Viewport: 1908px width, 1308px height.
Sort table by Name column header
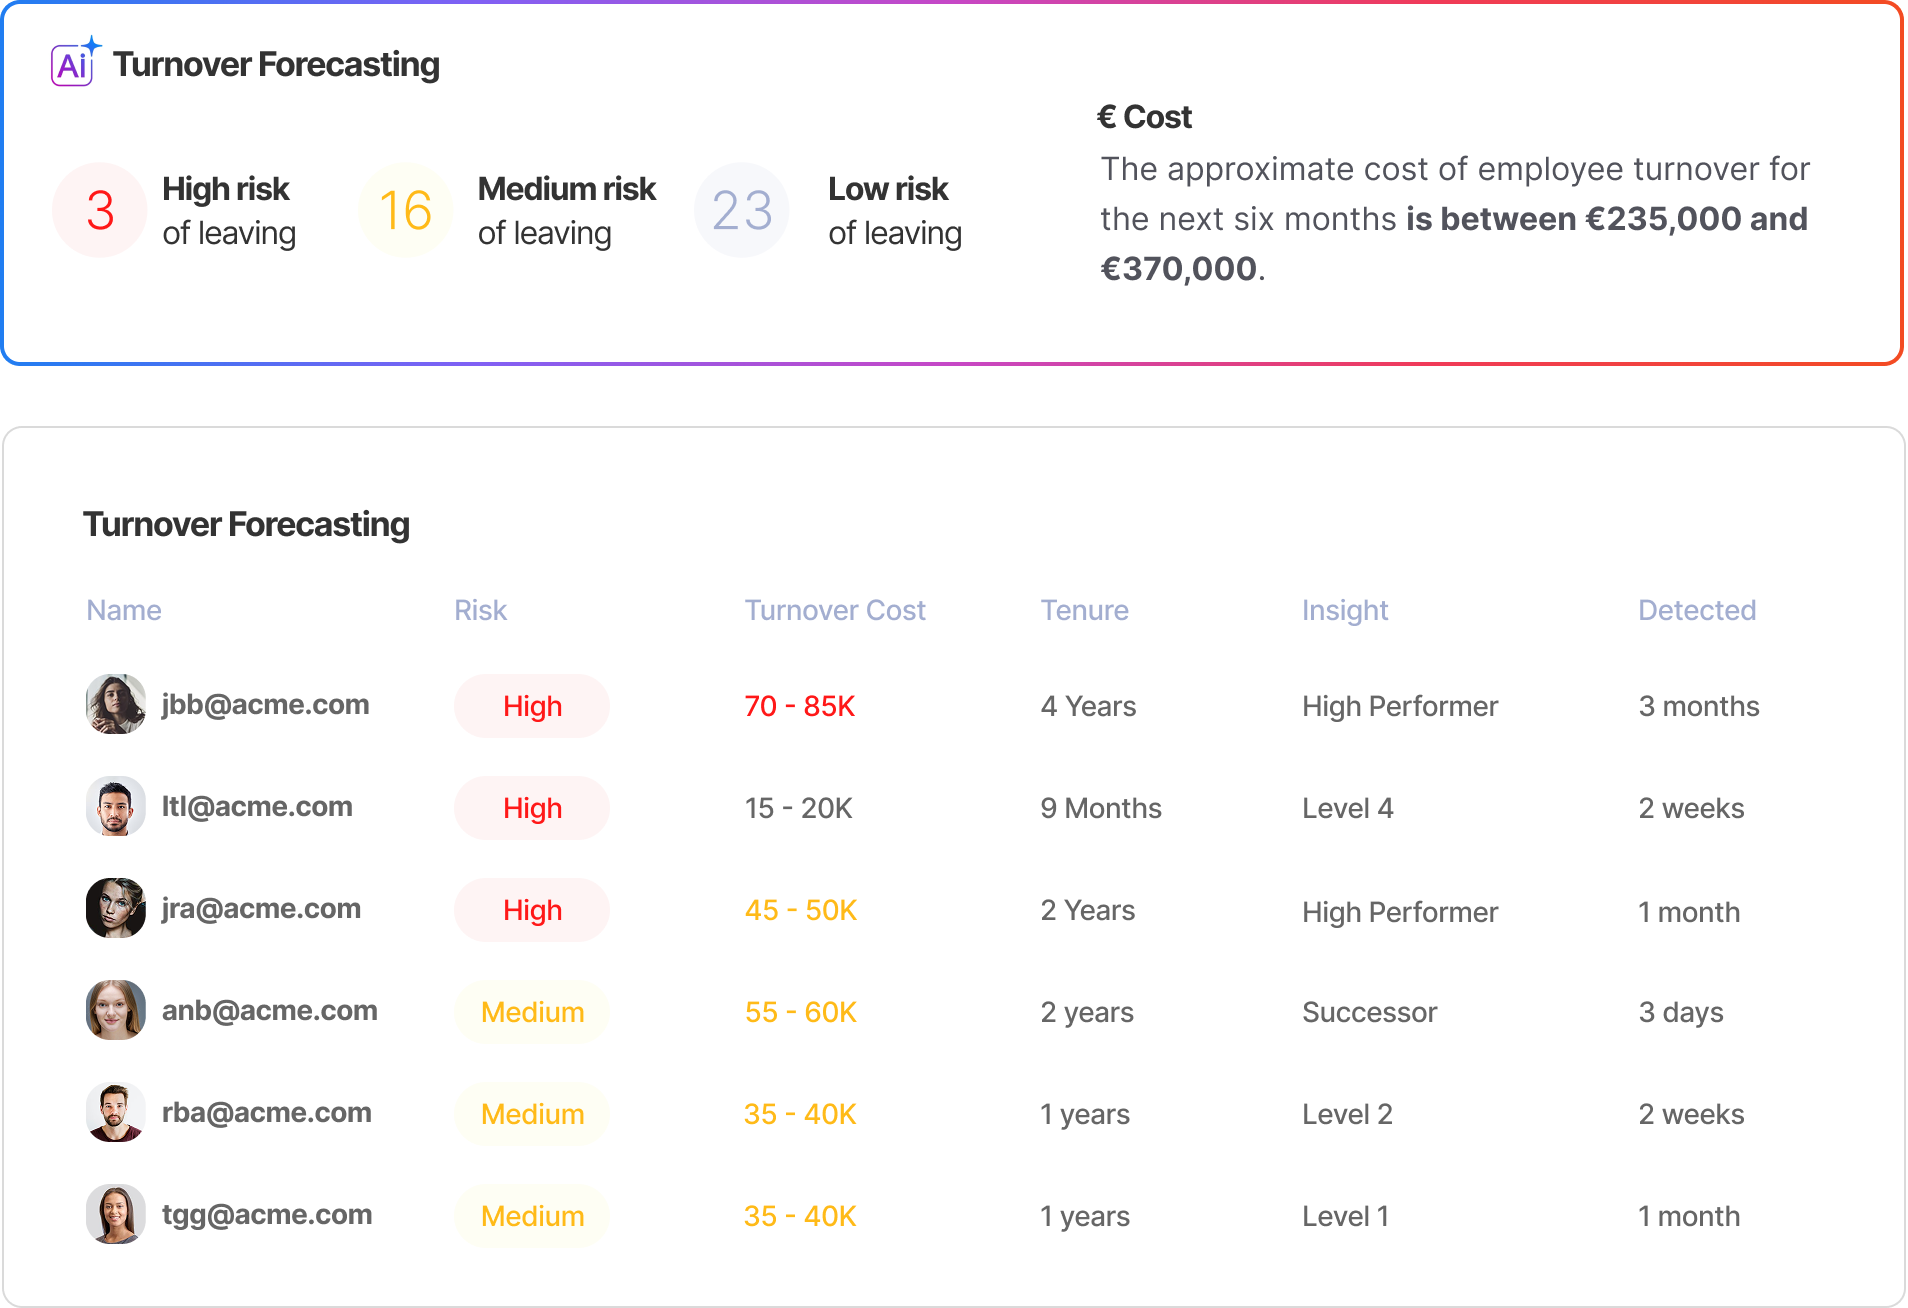(x=124, y=610)
